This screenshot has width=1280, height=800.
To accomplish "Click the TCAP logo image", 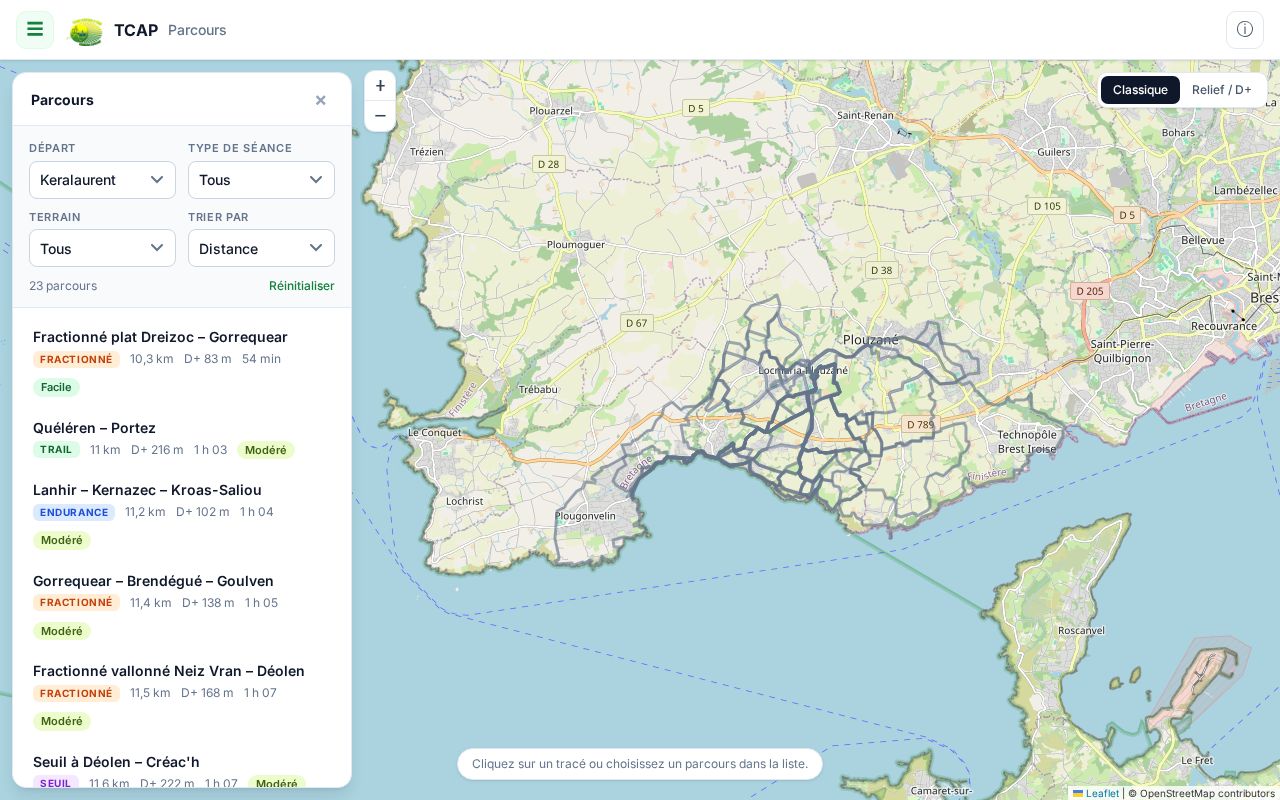I will click(86, 31).
